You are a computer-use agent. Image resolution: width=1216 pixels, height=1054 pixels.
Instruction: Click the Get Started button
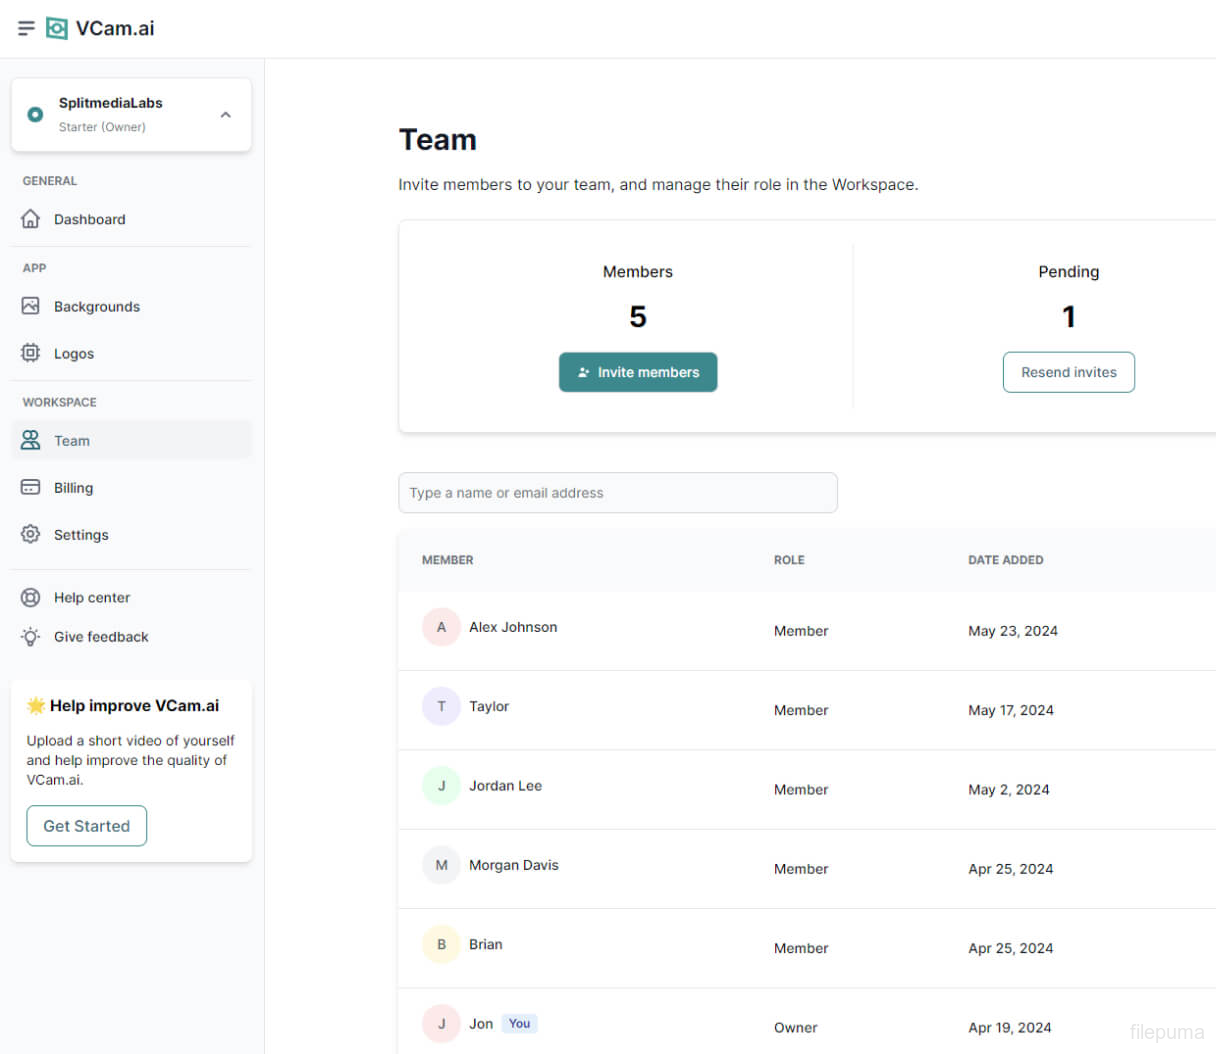87,826
